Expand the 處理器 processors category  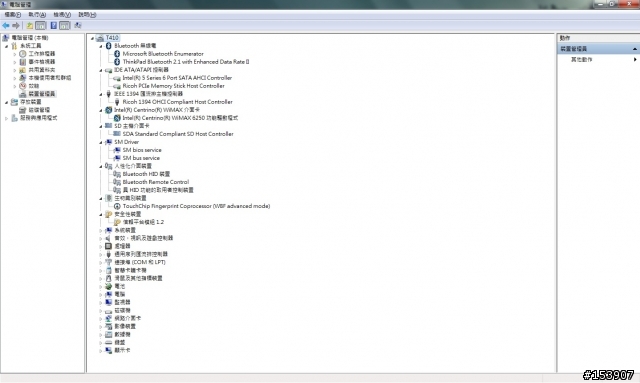pos(101,246)
